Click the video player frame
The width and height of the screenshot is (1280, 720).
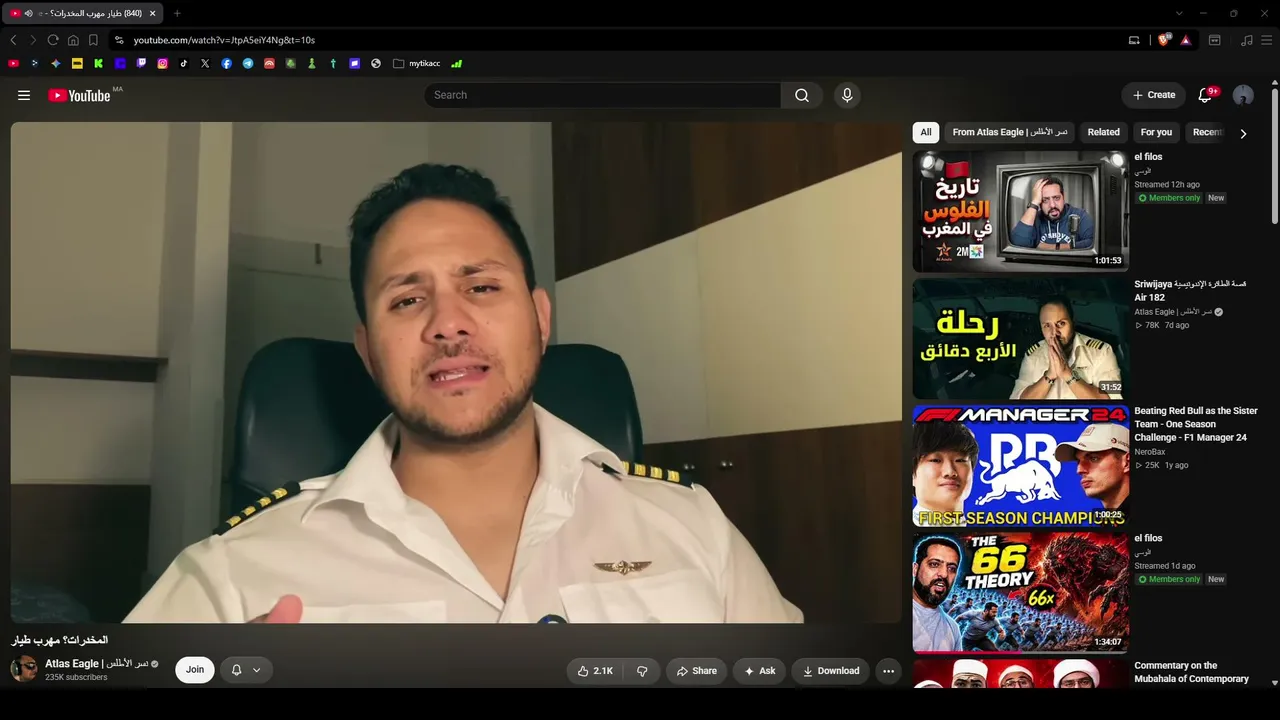click(456, 372)
